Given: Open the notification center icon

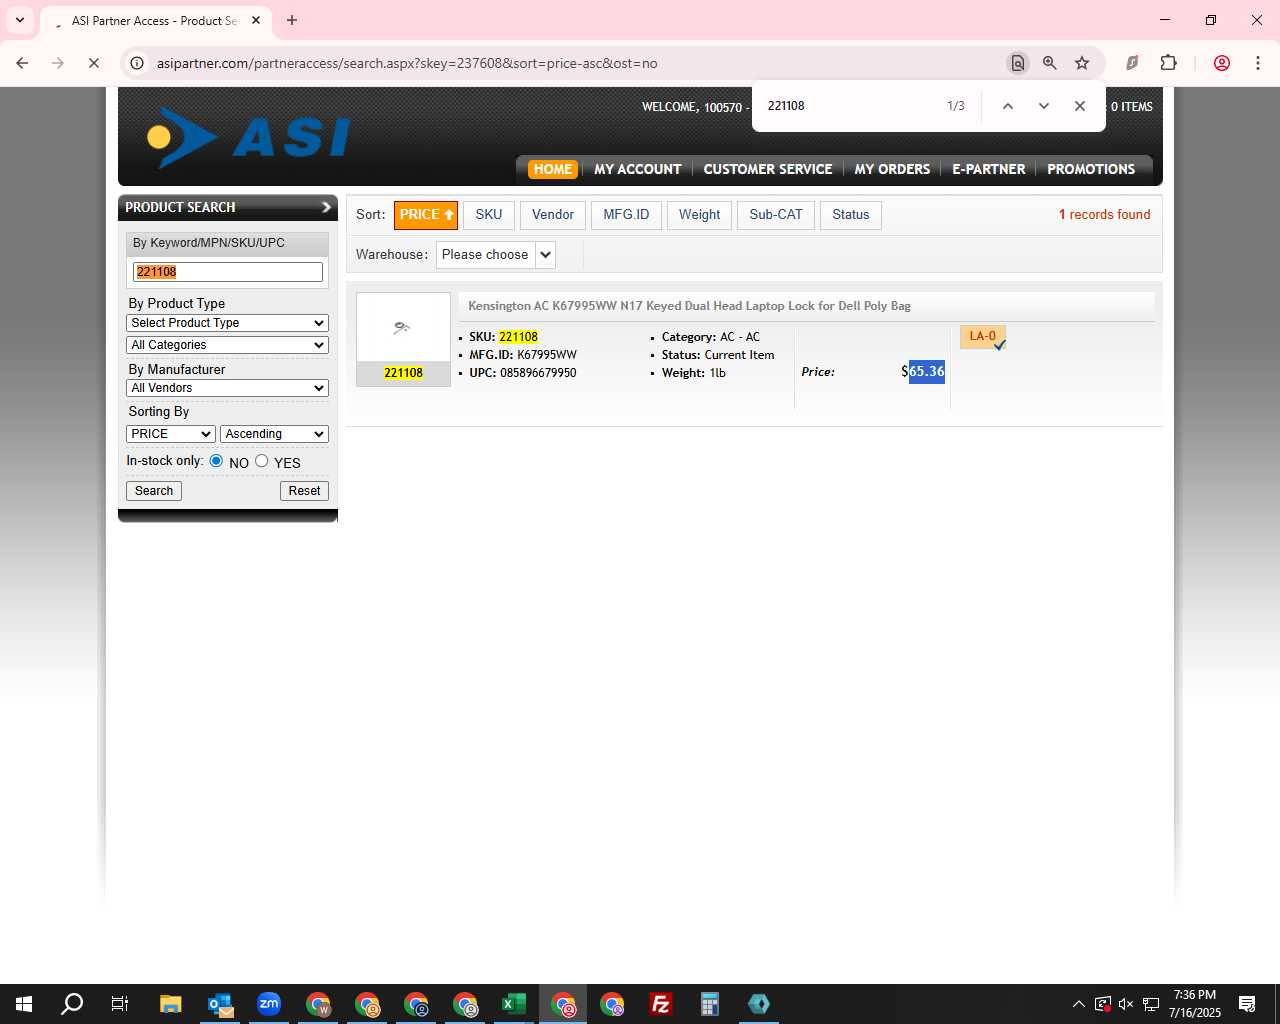Looking at the screenshot, I should (1247, 1004).
